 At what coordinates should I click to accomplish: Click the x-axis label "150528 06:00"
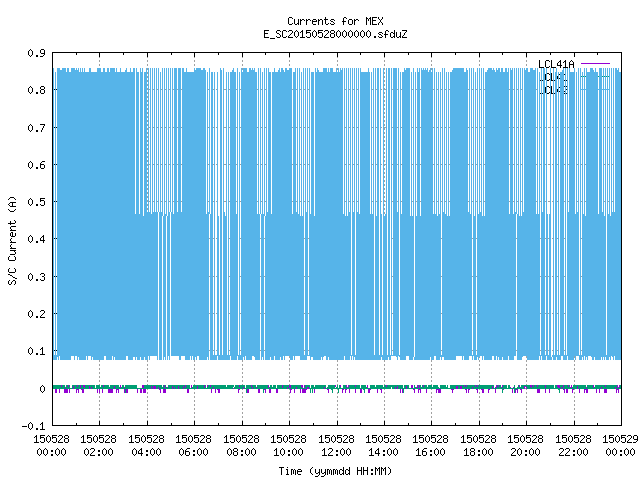tap(193, 446)
